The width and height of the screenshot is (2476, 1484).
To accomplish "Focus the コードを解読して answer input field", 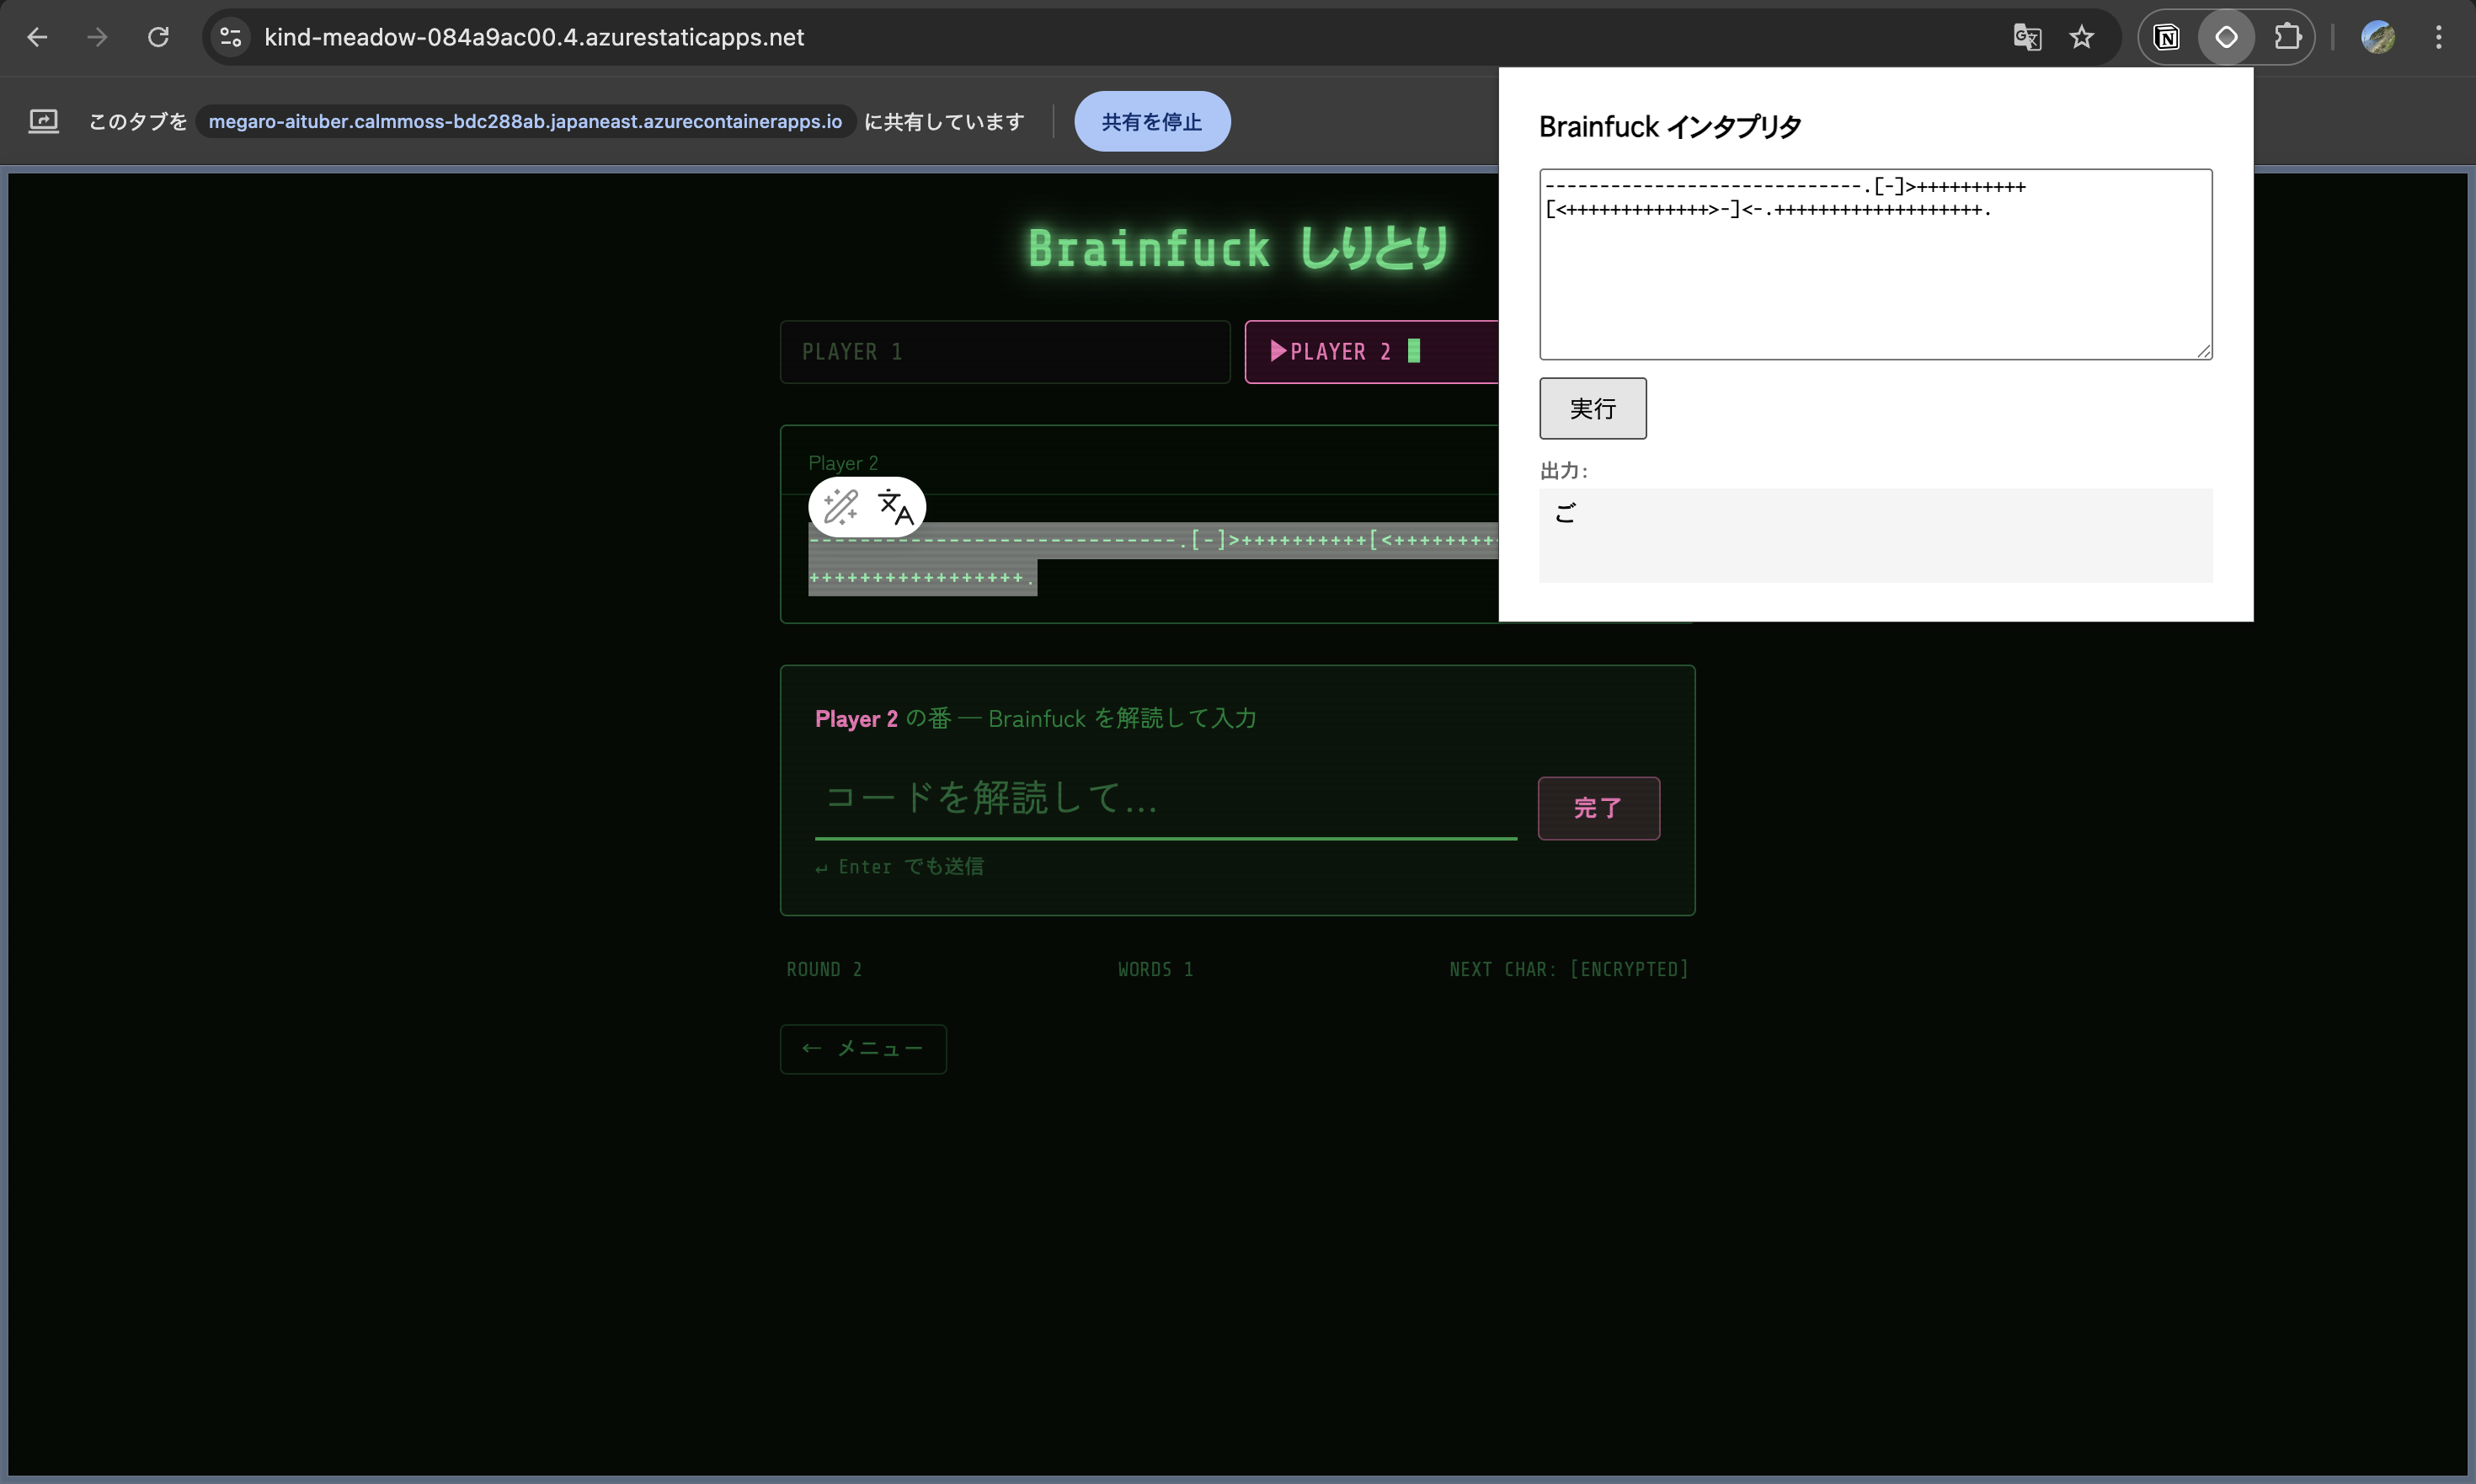I will click(1165, 799).
